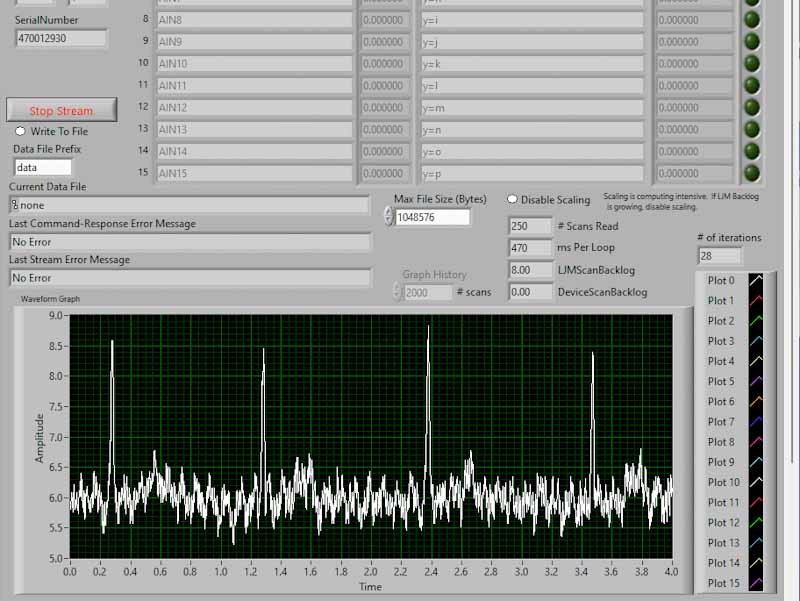Click the LED indicator in row 9
This screenshot has height=601, width=800.
[751, 42]
